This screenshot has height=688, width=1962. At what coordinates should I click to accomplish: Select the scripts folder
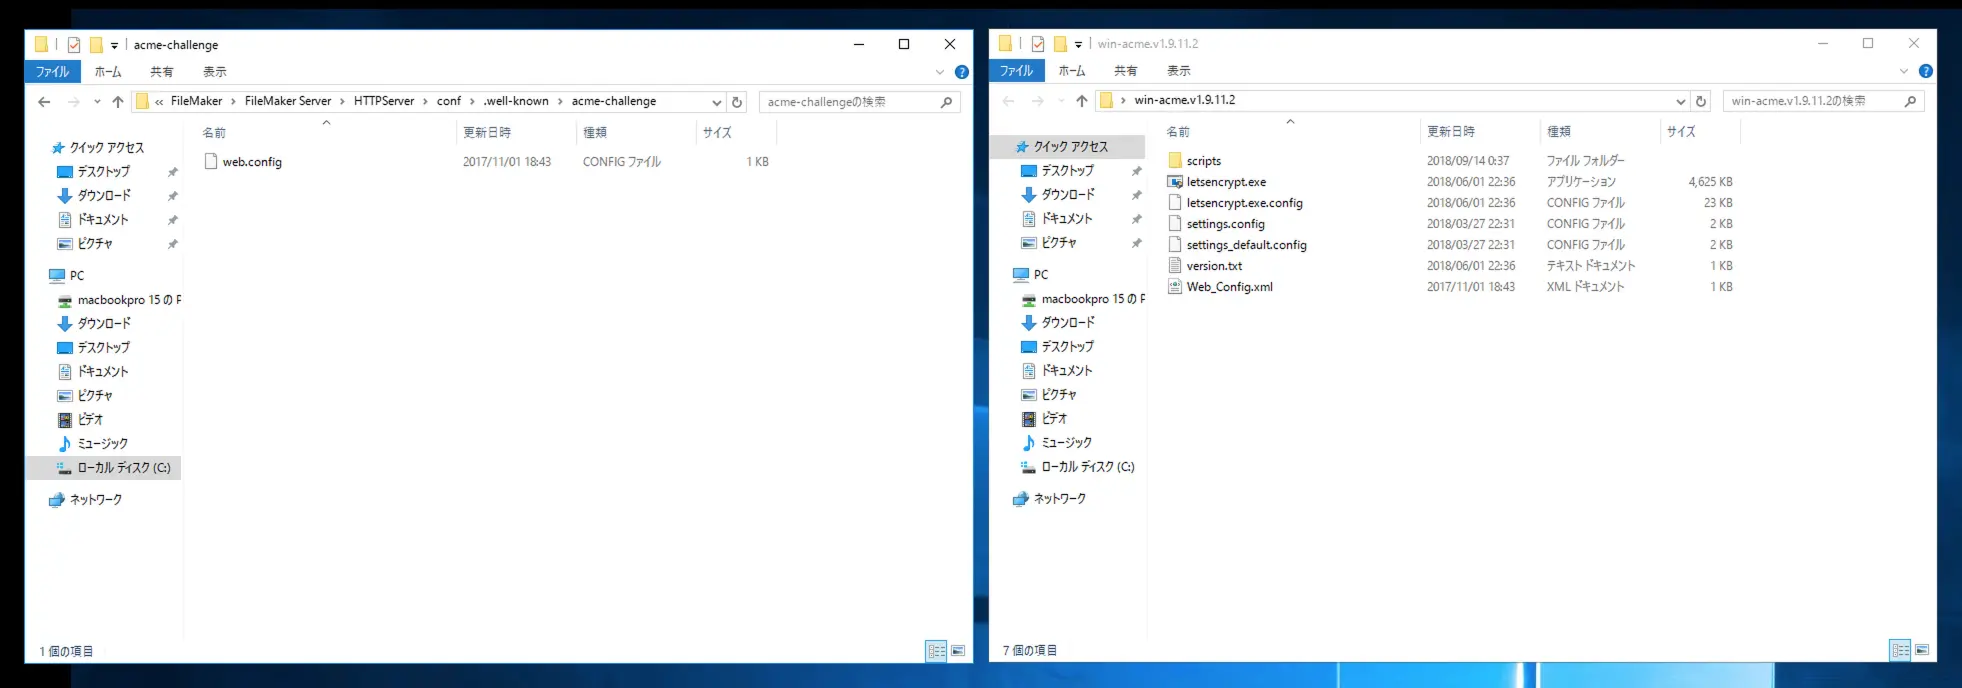(x=1203, y=161)
